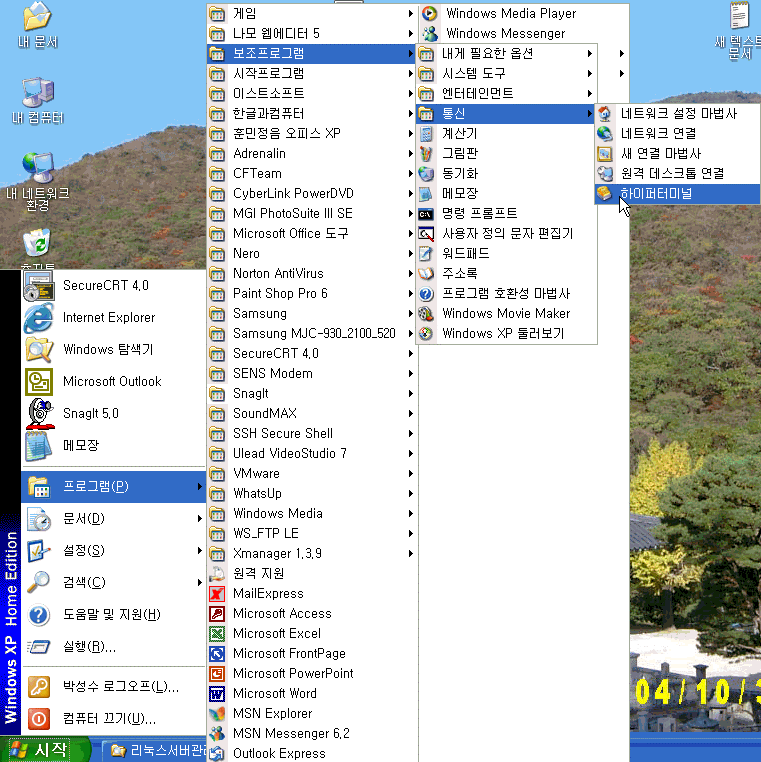Image resolution: width=761 pixels, height=762 pixels.
Task: Open 명령 프롬프트 icon
Action: [426, 214]
